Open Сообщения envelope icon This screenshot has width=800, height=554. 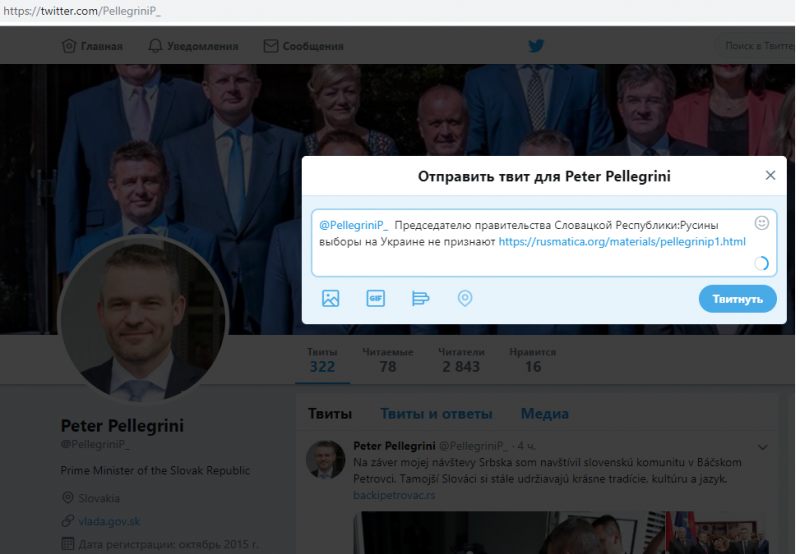270,46
